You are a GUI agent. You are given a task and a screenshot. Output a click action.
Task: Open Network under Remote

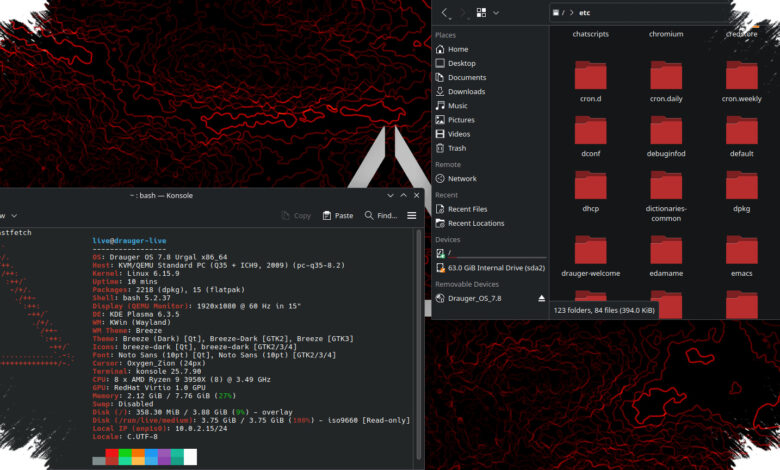click(x=490, y=179)
